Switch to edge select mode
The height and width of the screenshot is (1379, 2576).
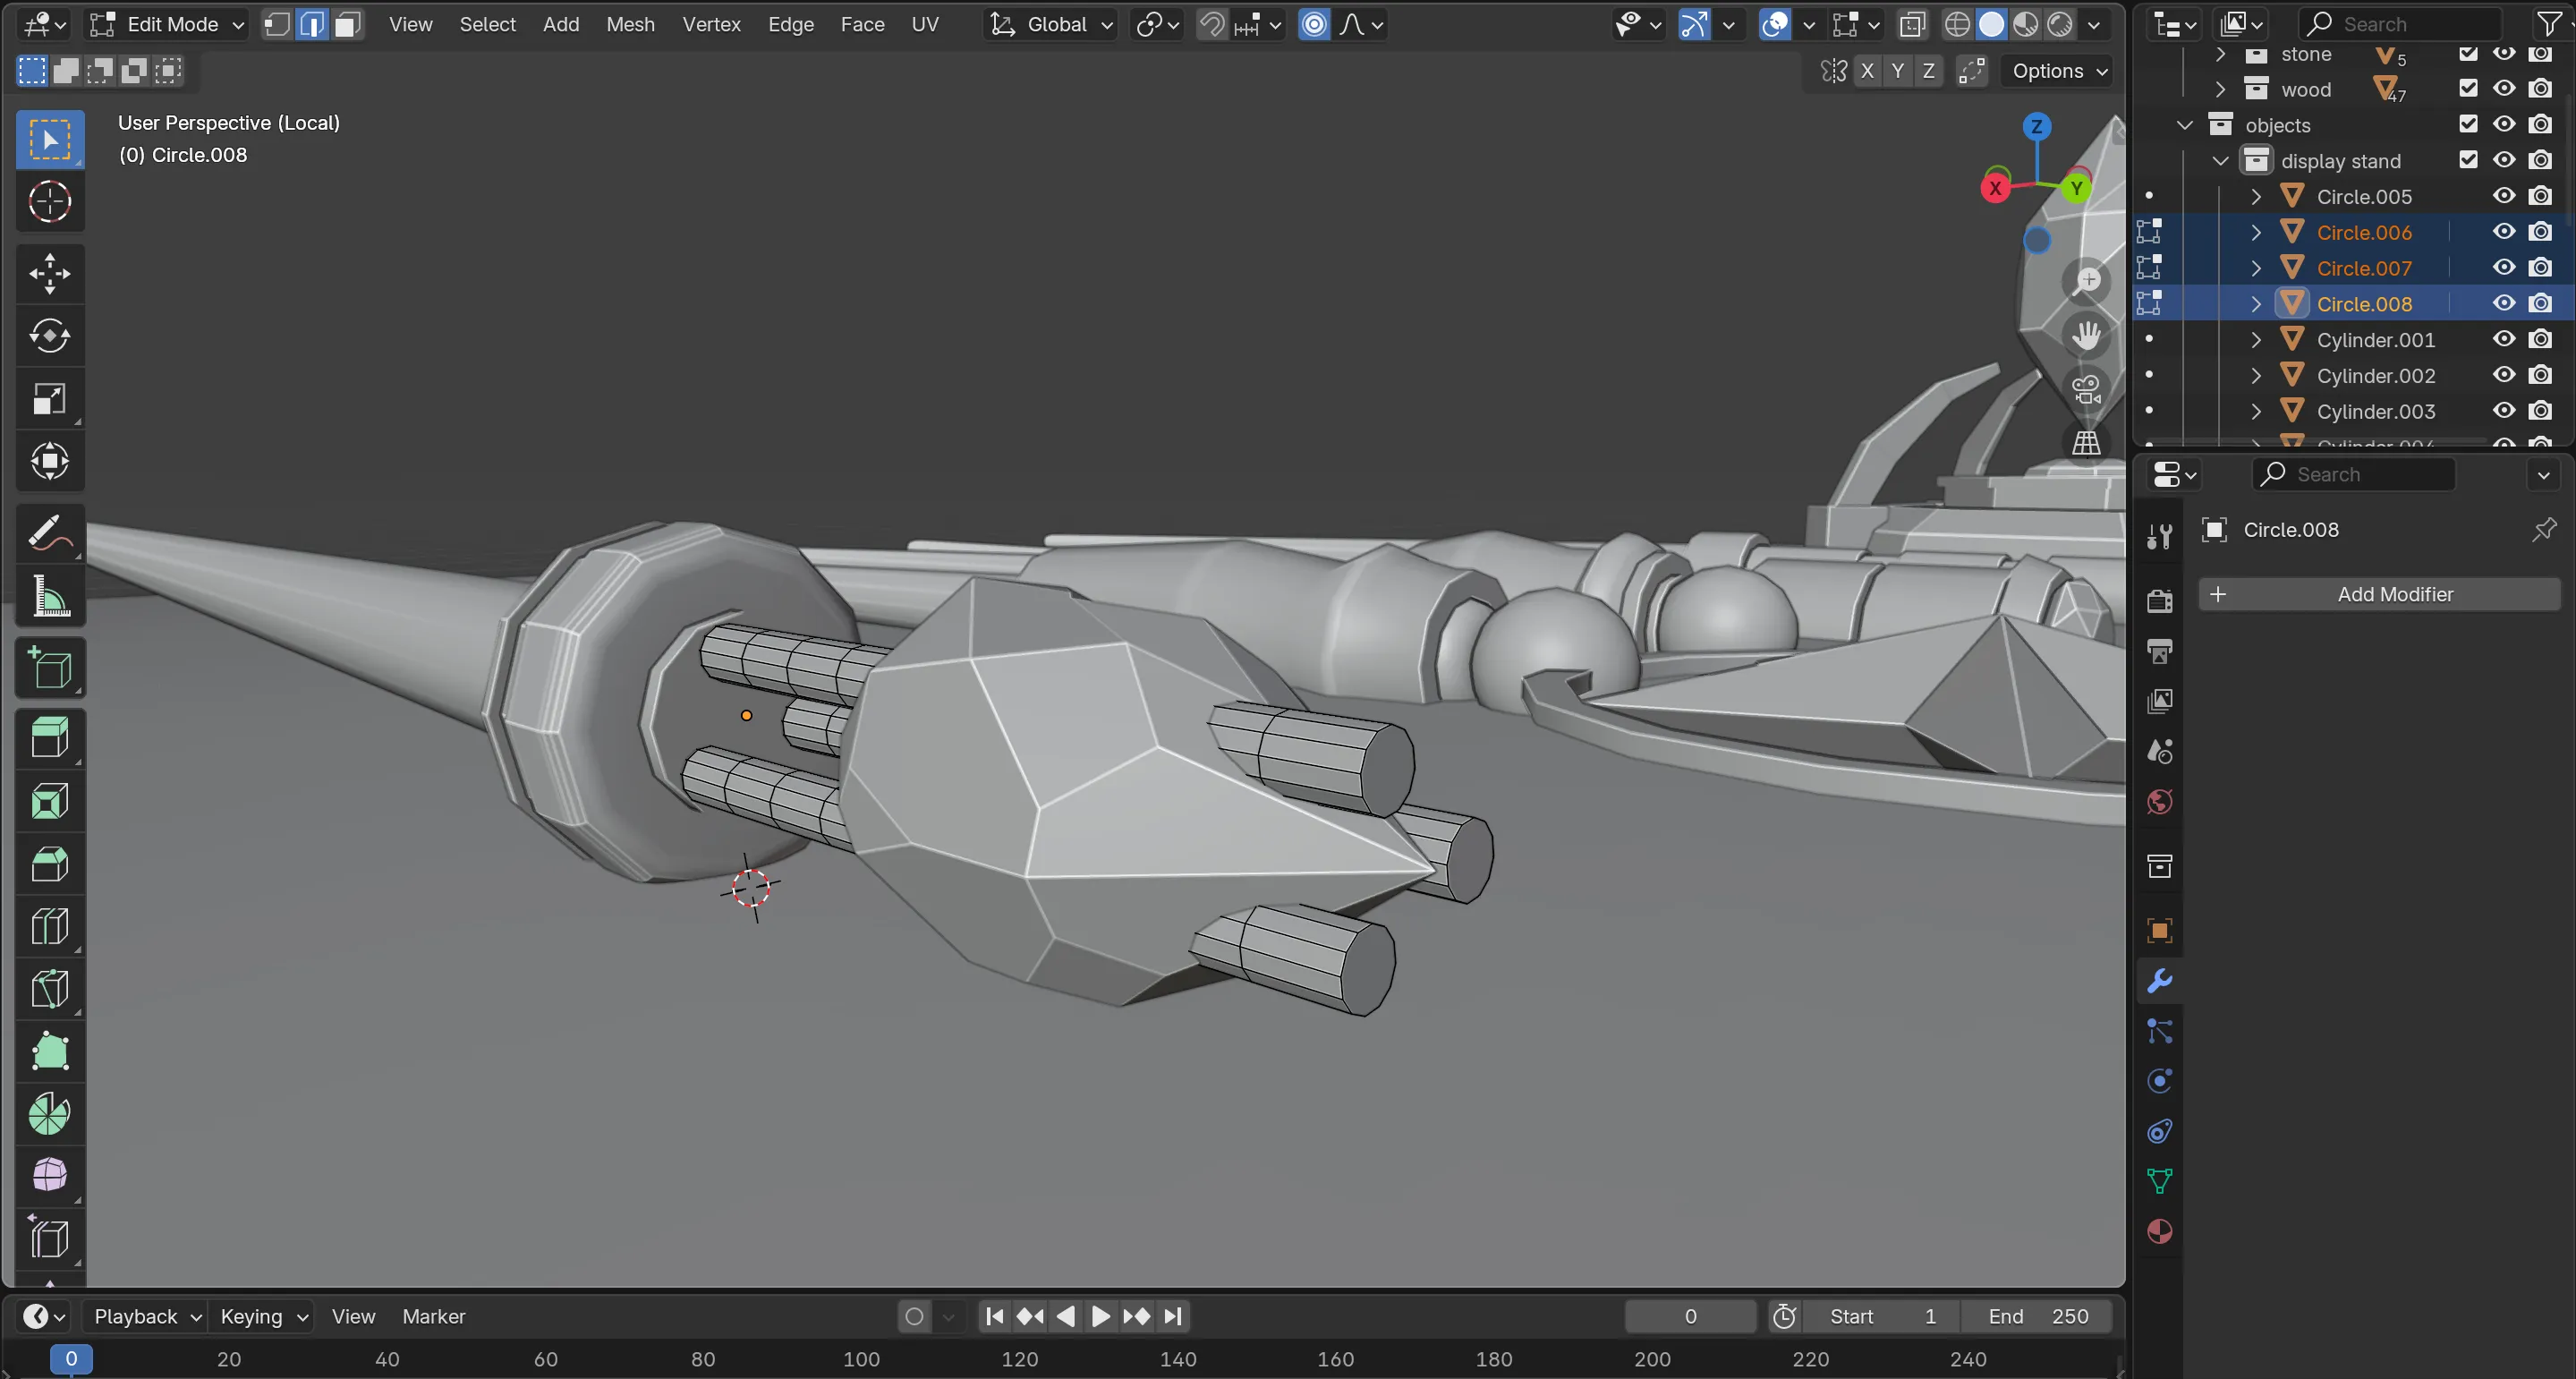[x=313, y=24]
